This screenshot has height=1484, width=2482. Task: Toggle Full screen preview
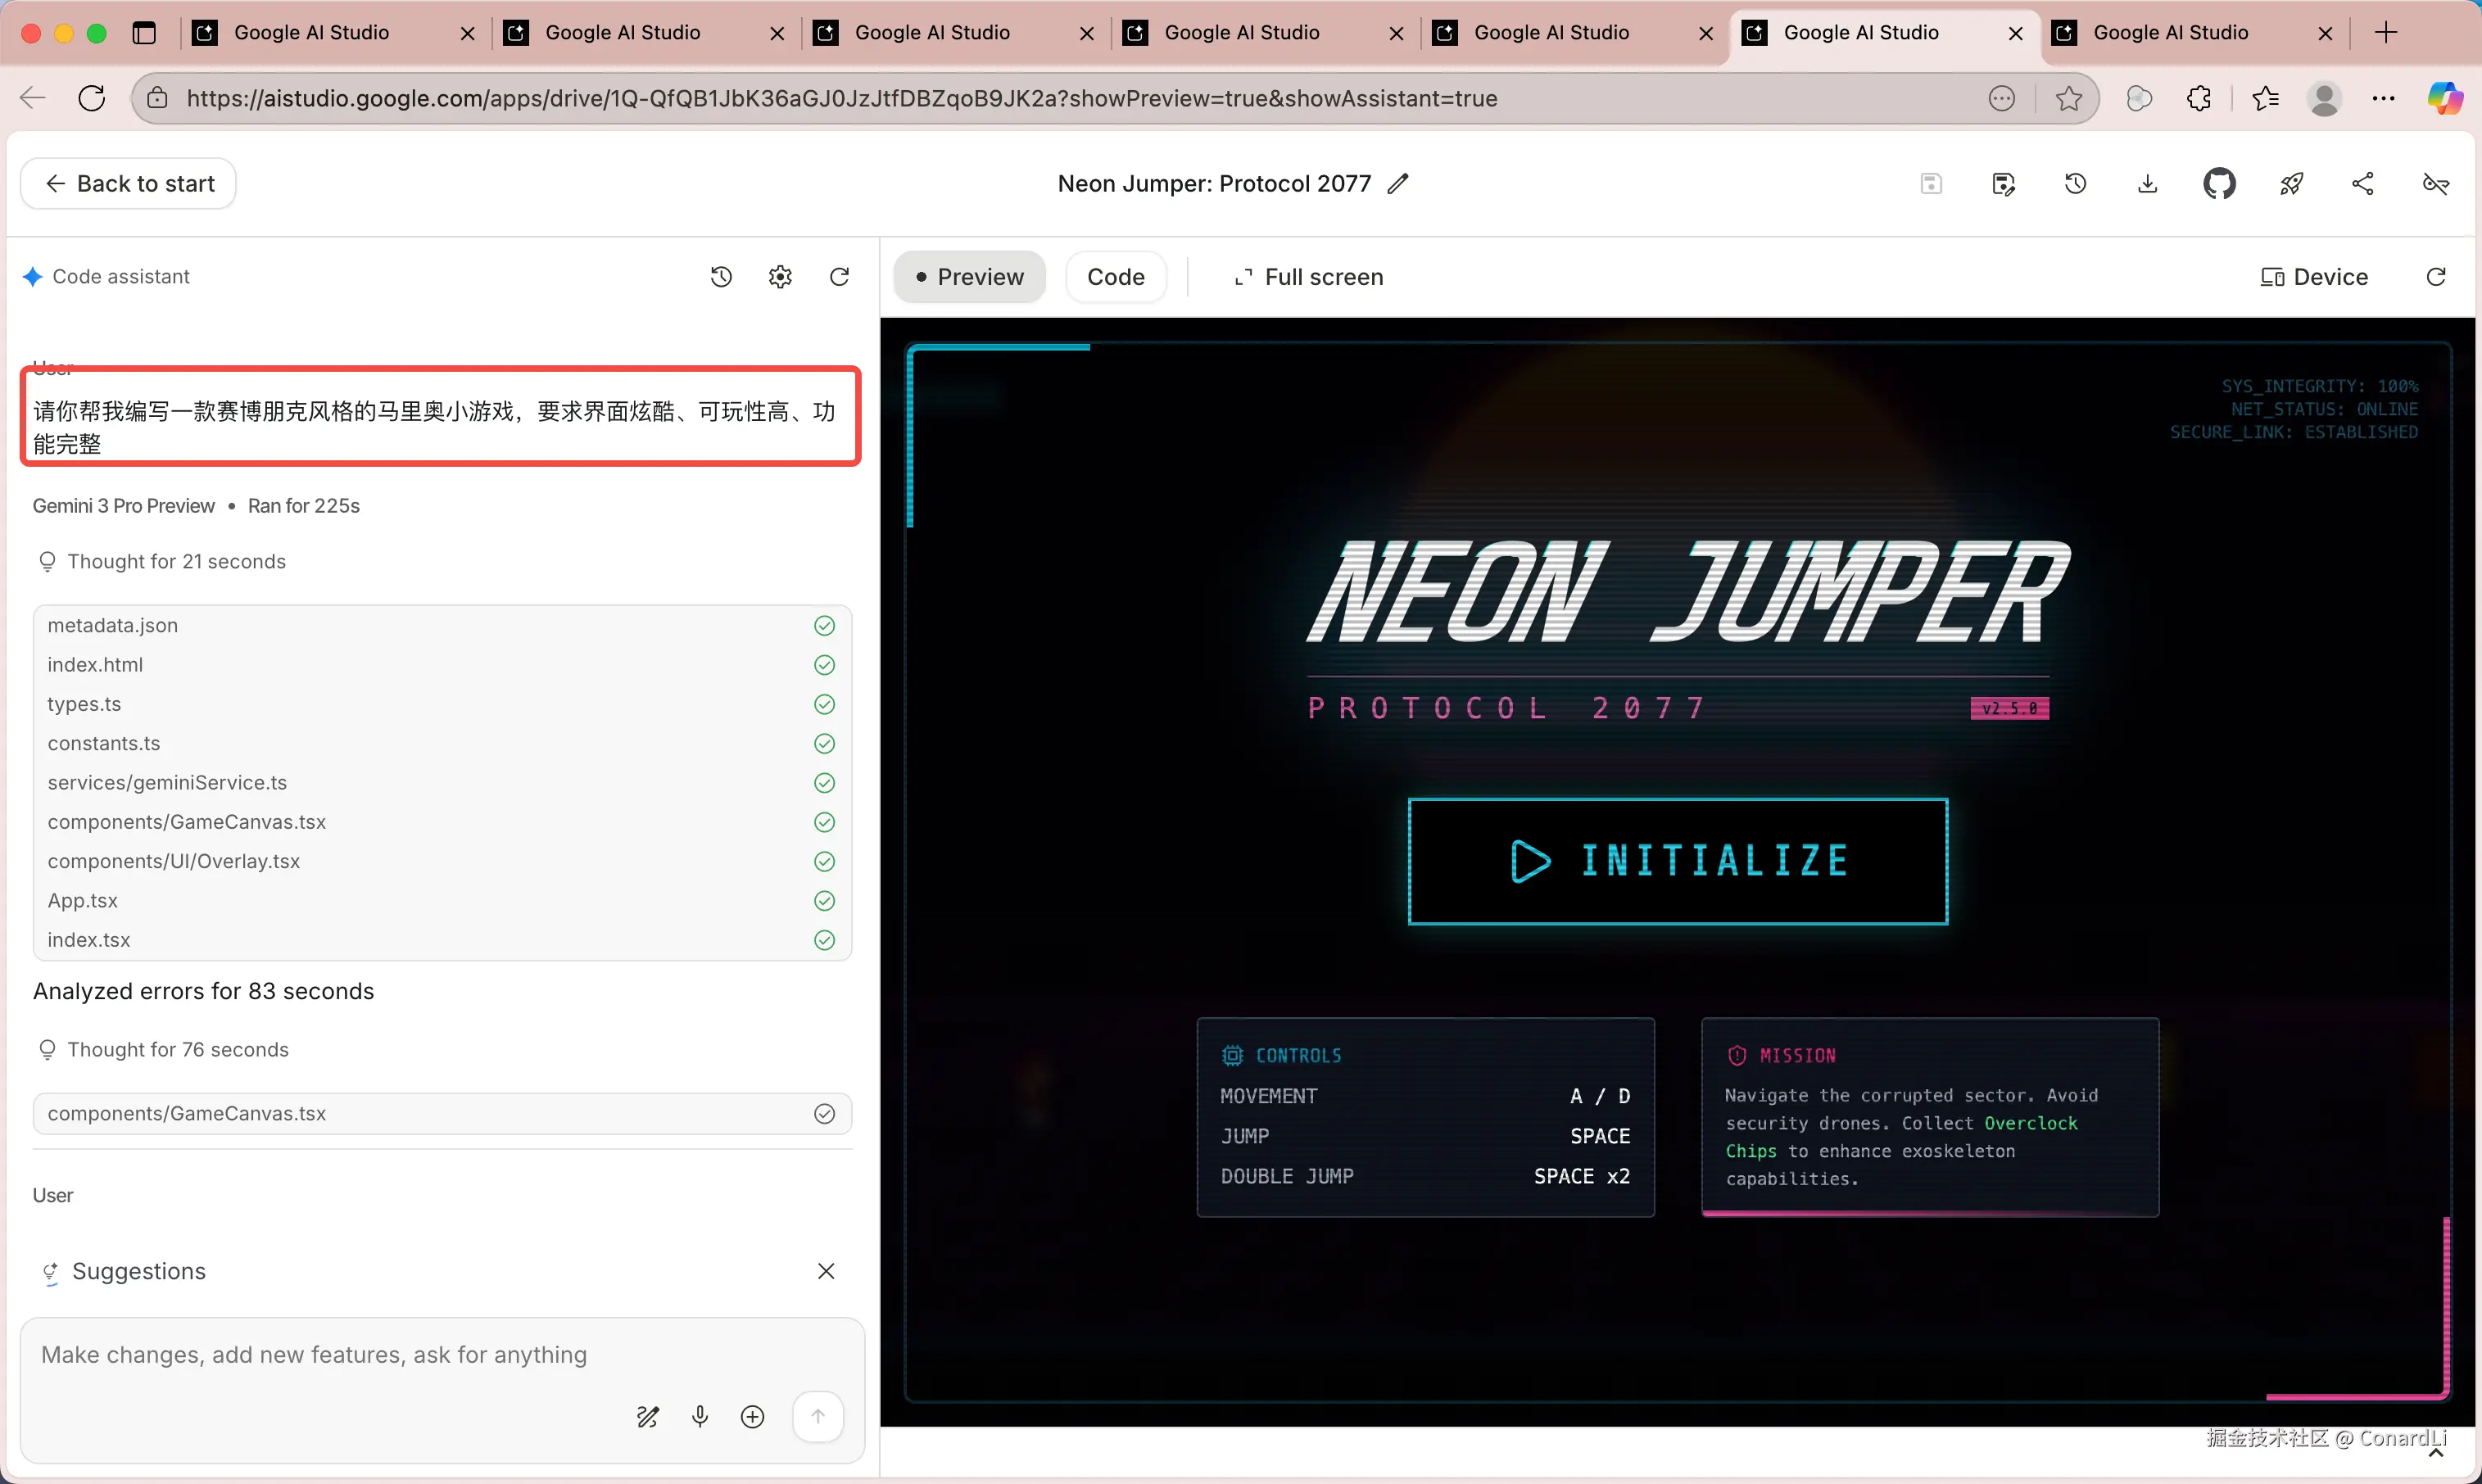[x=1308, y=277]
